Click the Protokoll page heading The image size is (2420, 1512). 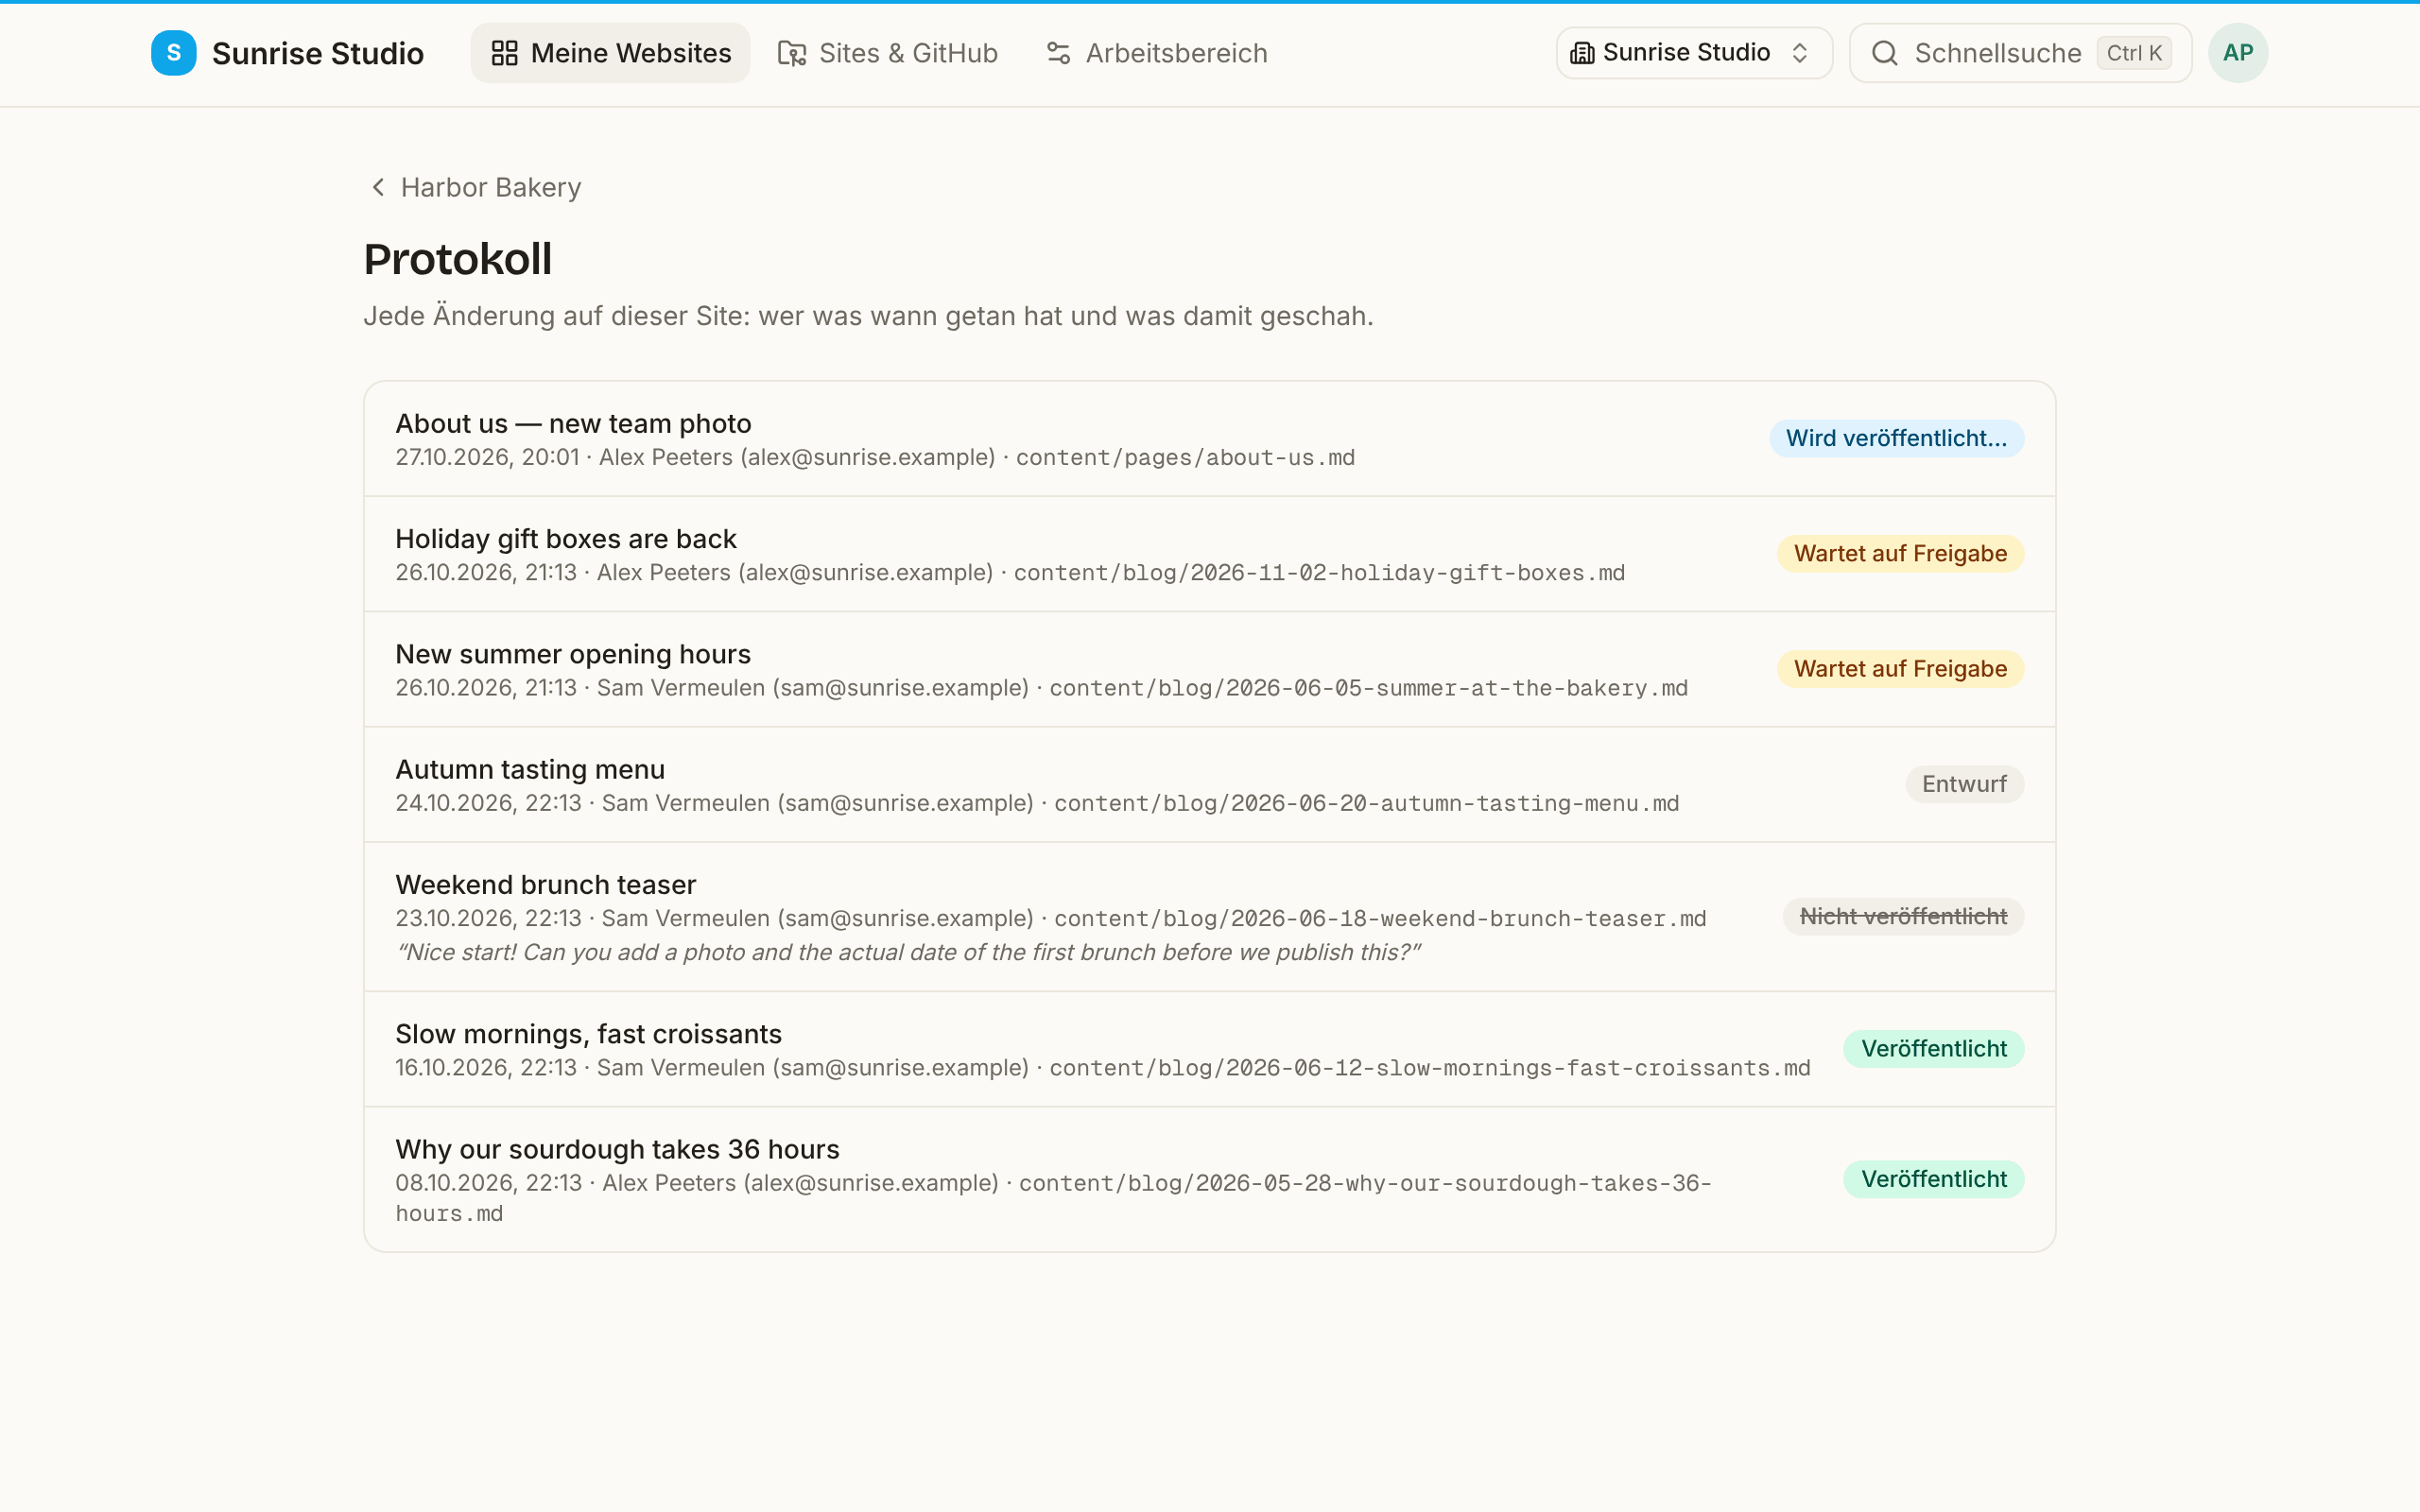[x=457, y=259]
